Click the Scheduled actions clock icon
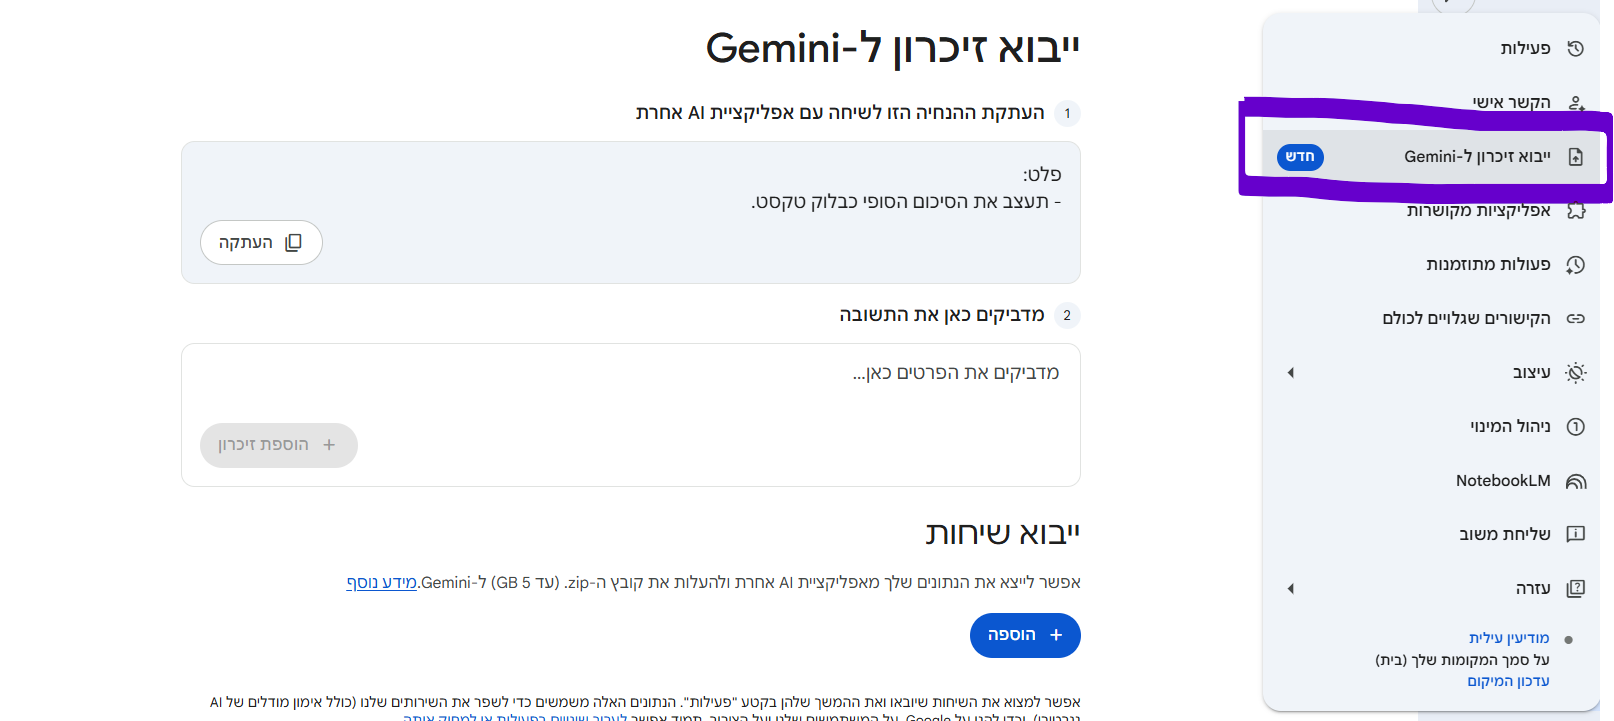Viewport: 1614px width, 721px height. [x=1575, y=265]
